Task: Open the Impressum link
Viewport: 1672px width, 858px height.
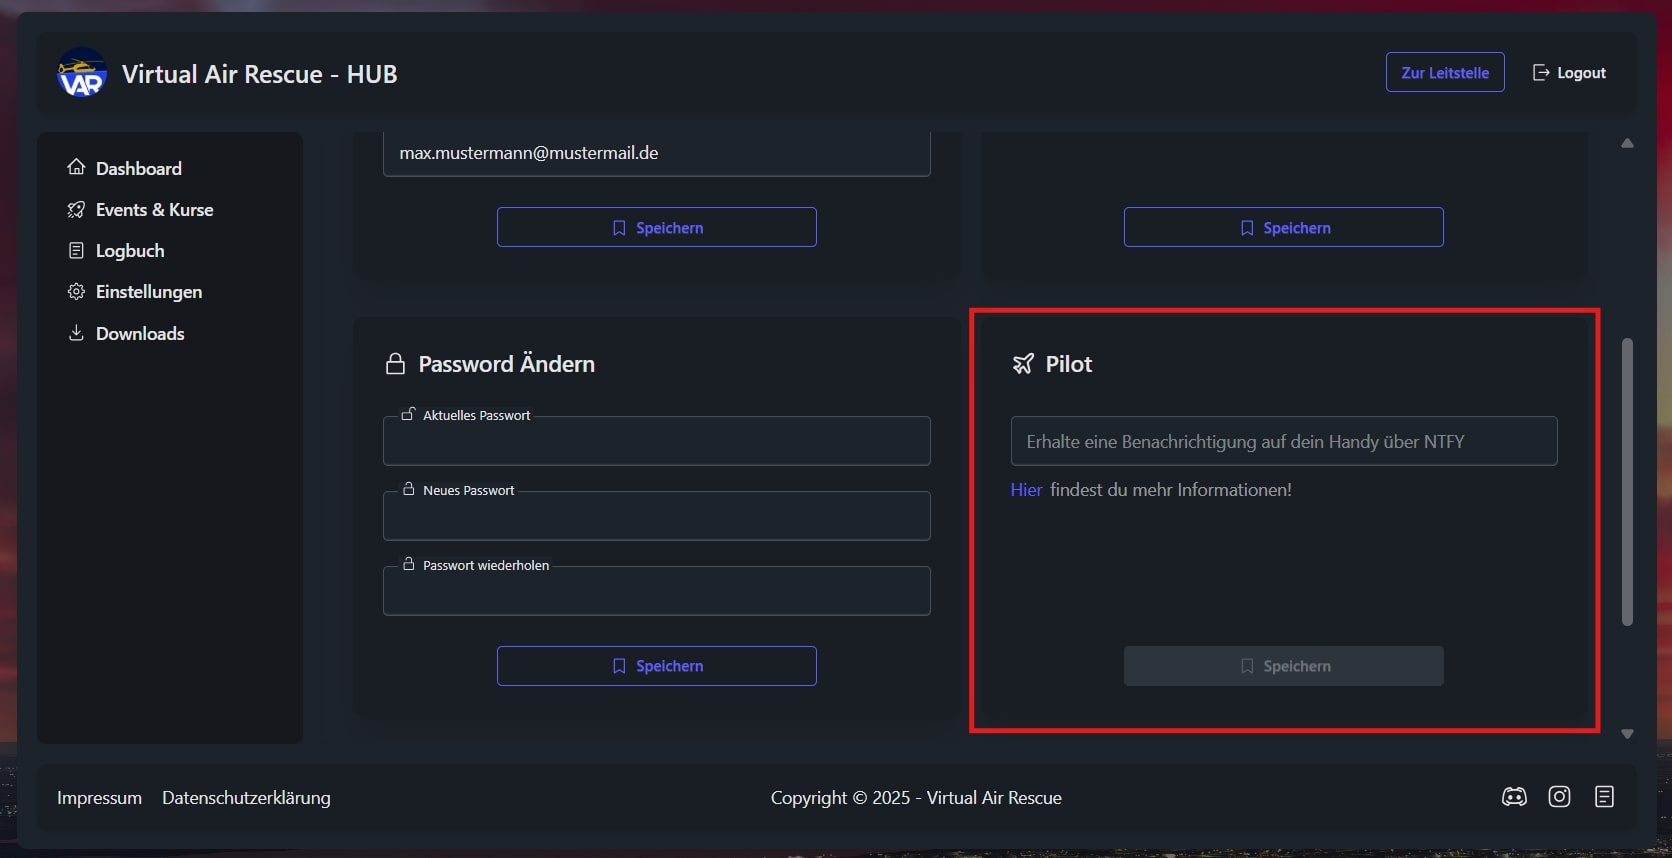Action: (99, 798)
